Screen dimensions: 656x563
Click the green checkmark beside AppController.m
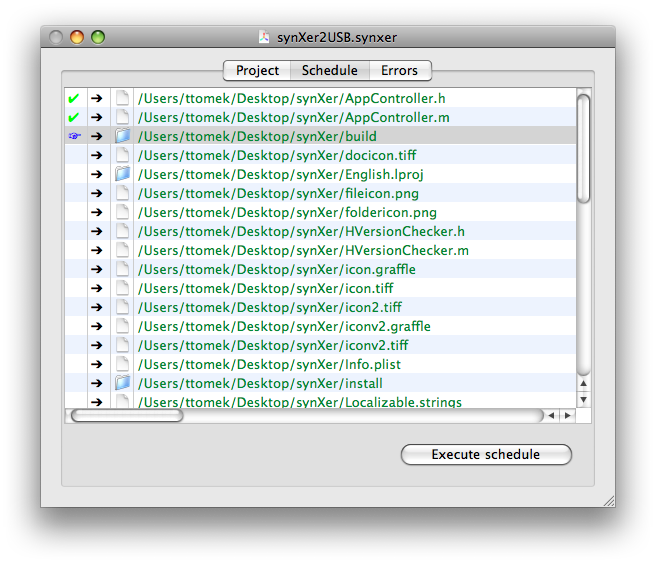[73, 117]
